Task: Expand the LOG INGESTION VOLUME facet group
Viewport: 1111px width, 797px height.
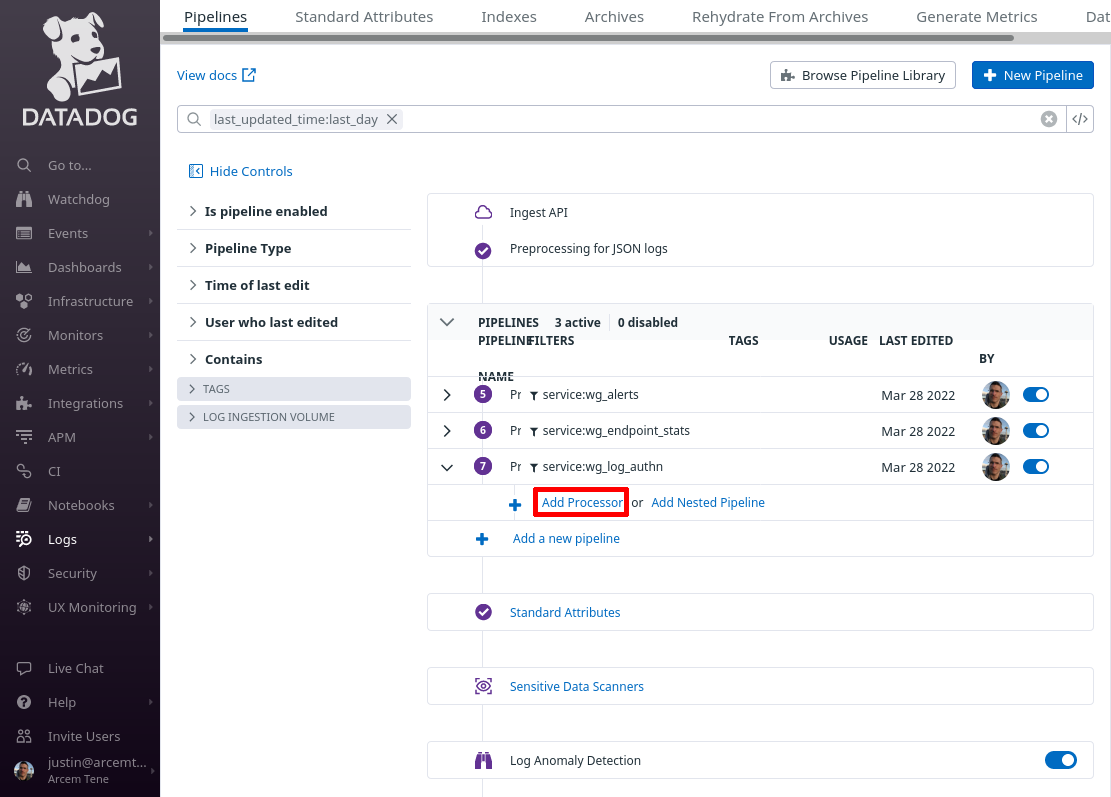Action: click(x=294, y=417)
